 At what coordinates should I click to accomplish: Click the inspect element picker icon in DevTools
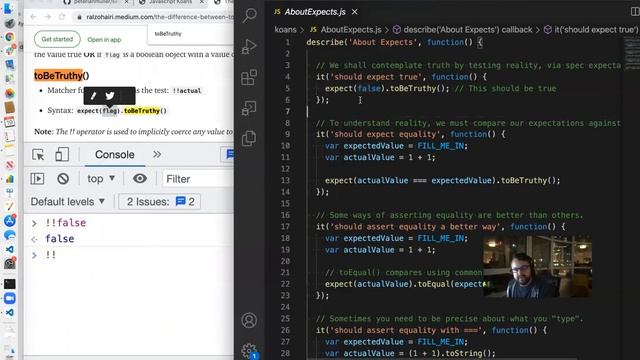pyautogui.click(x=38, y=155)
